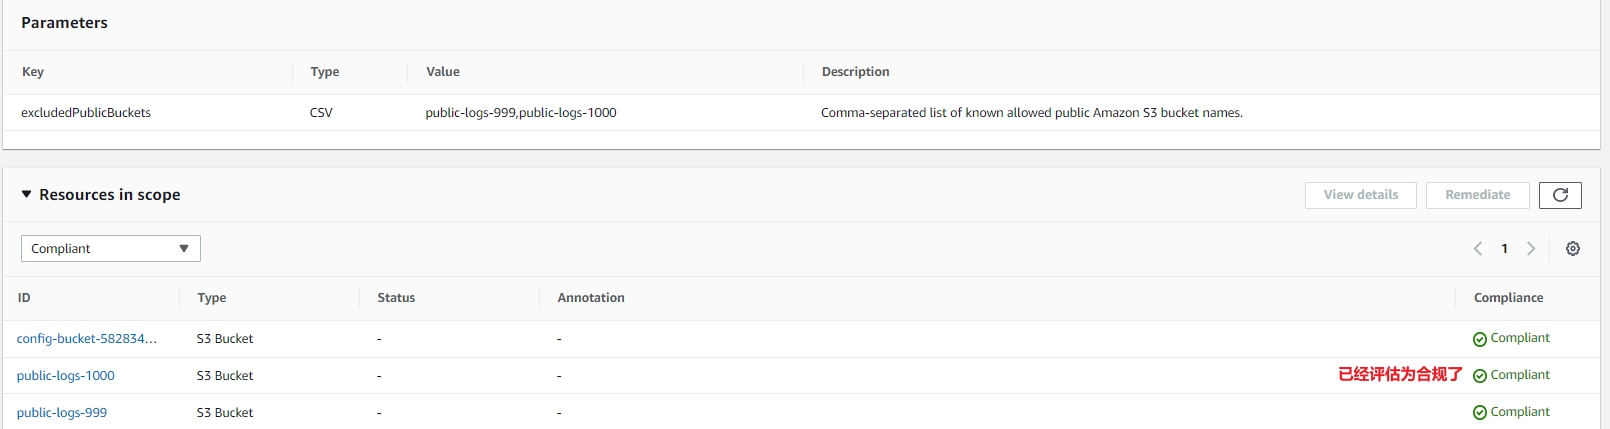The width and height of the screenshot is (1610, 429).
Task: Click the View details button
Action: coord(1360,195)
